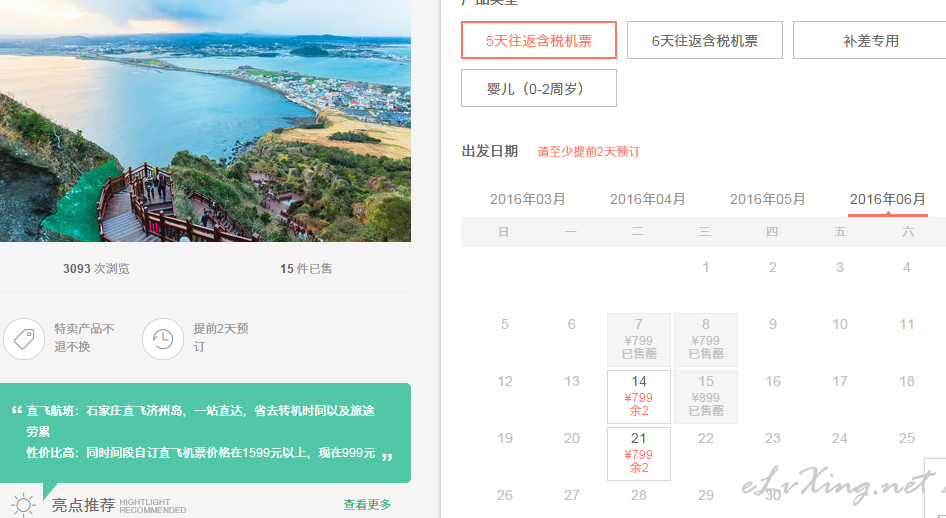This screenshot has height=518, width=946.
Task: Click calendar date 9
Action: [x=773, y=324]
